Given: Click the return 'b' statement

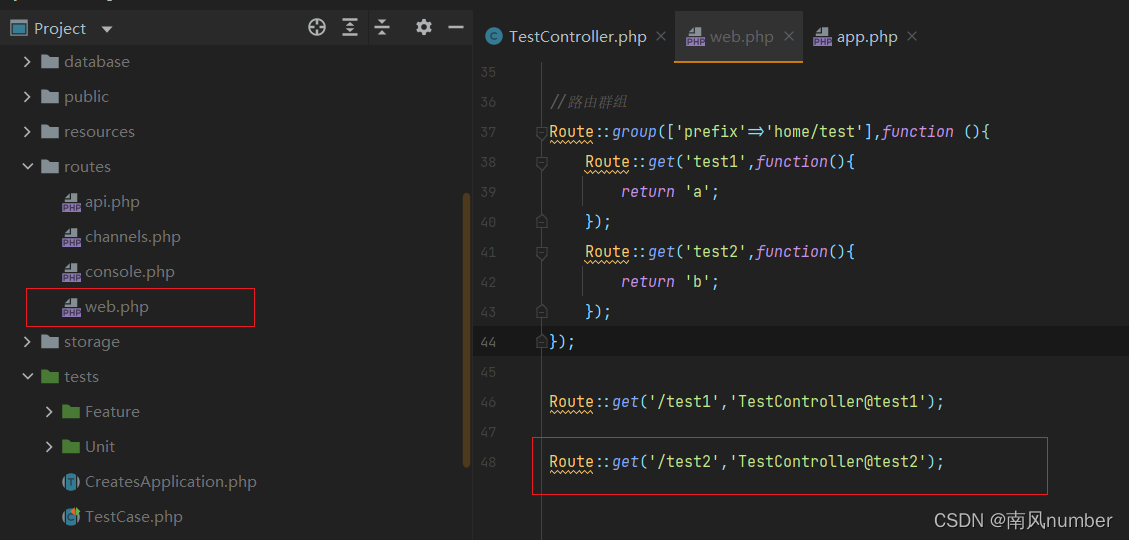Looking at the screenshot, I should (670, 282).
